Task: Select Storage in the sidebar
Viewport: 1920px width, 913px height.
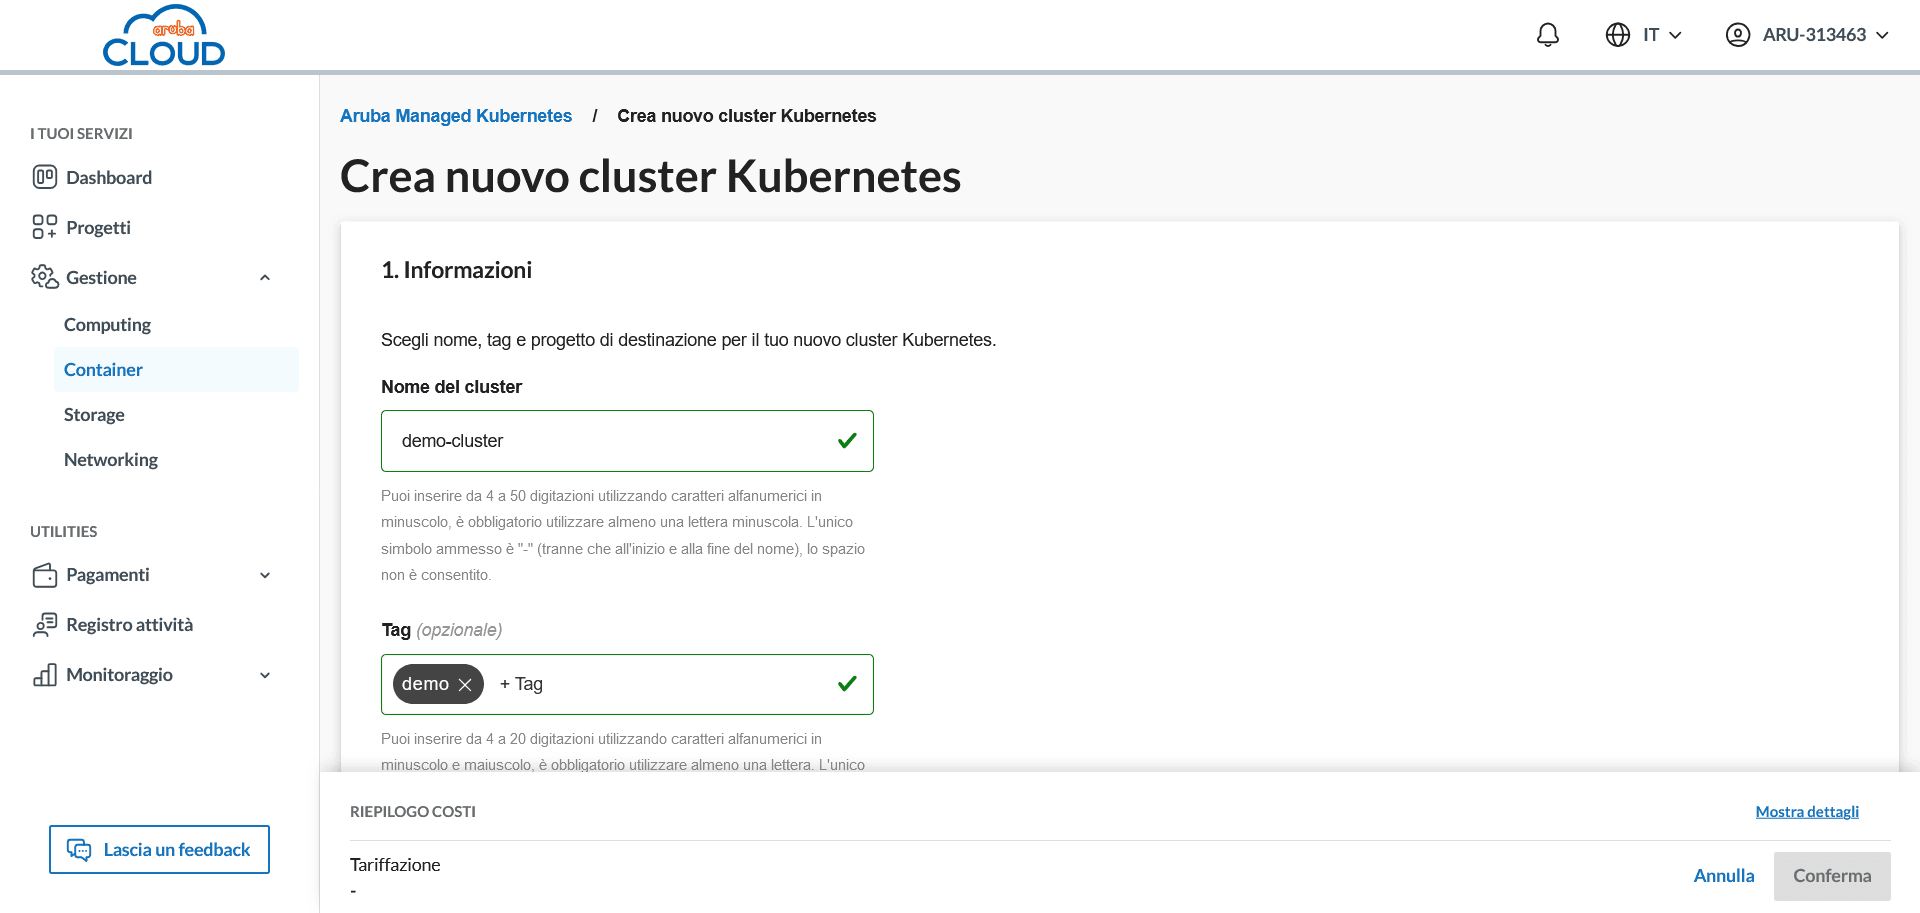Action: coord(94,415)
